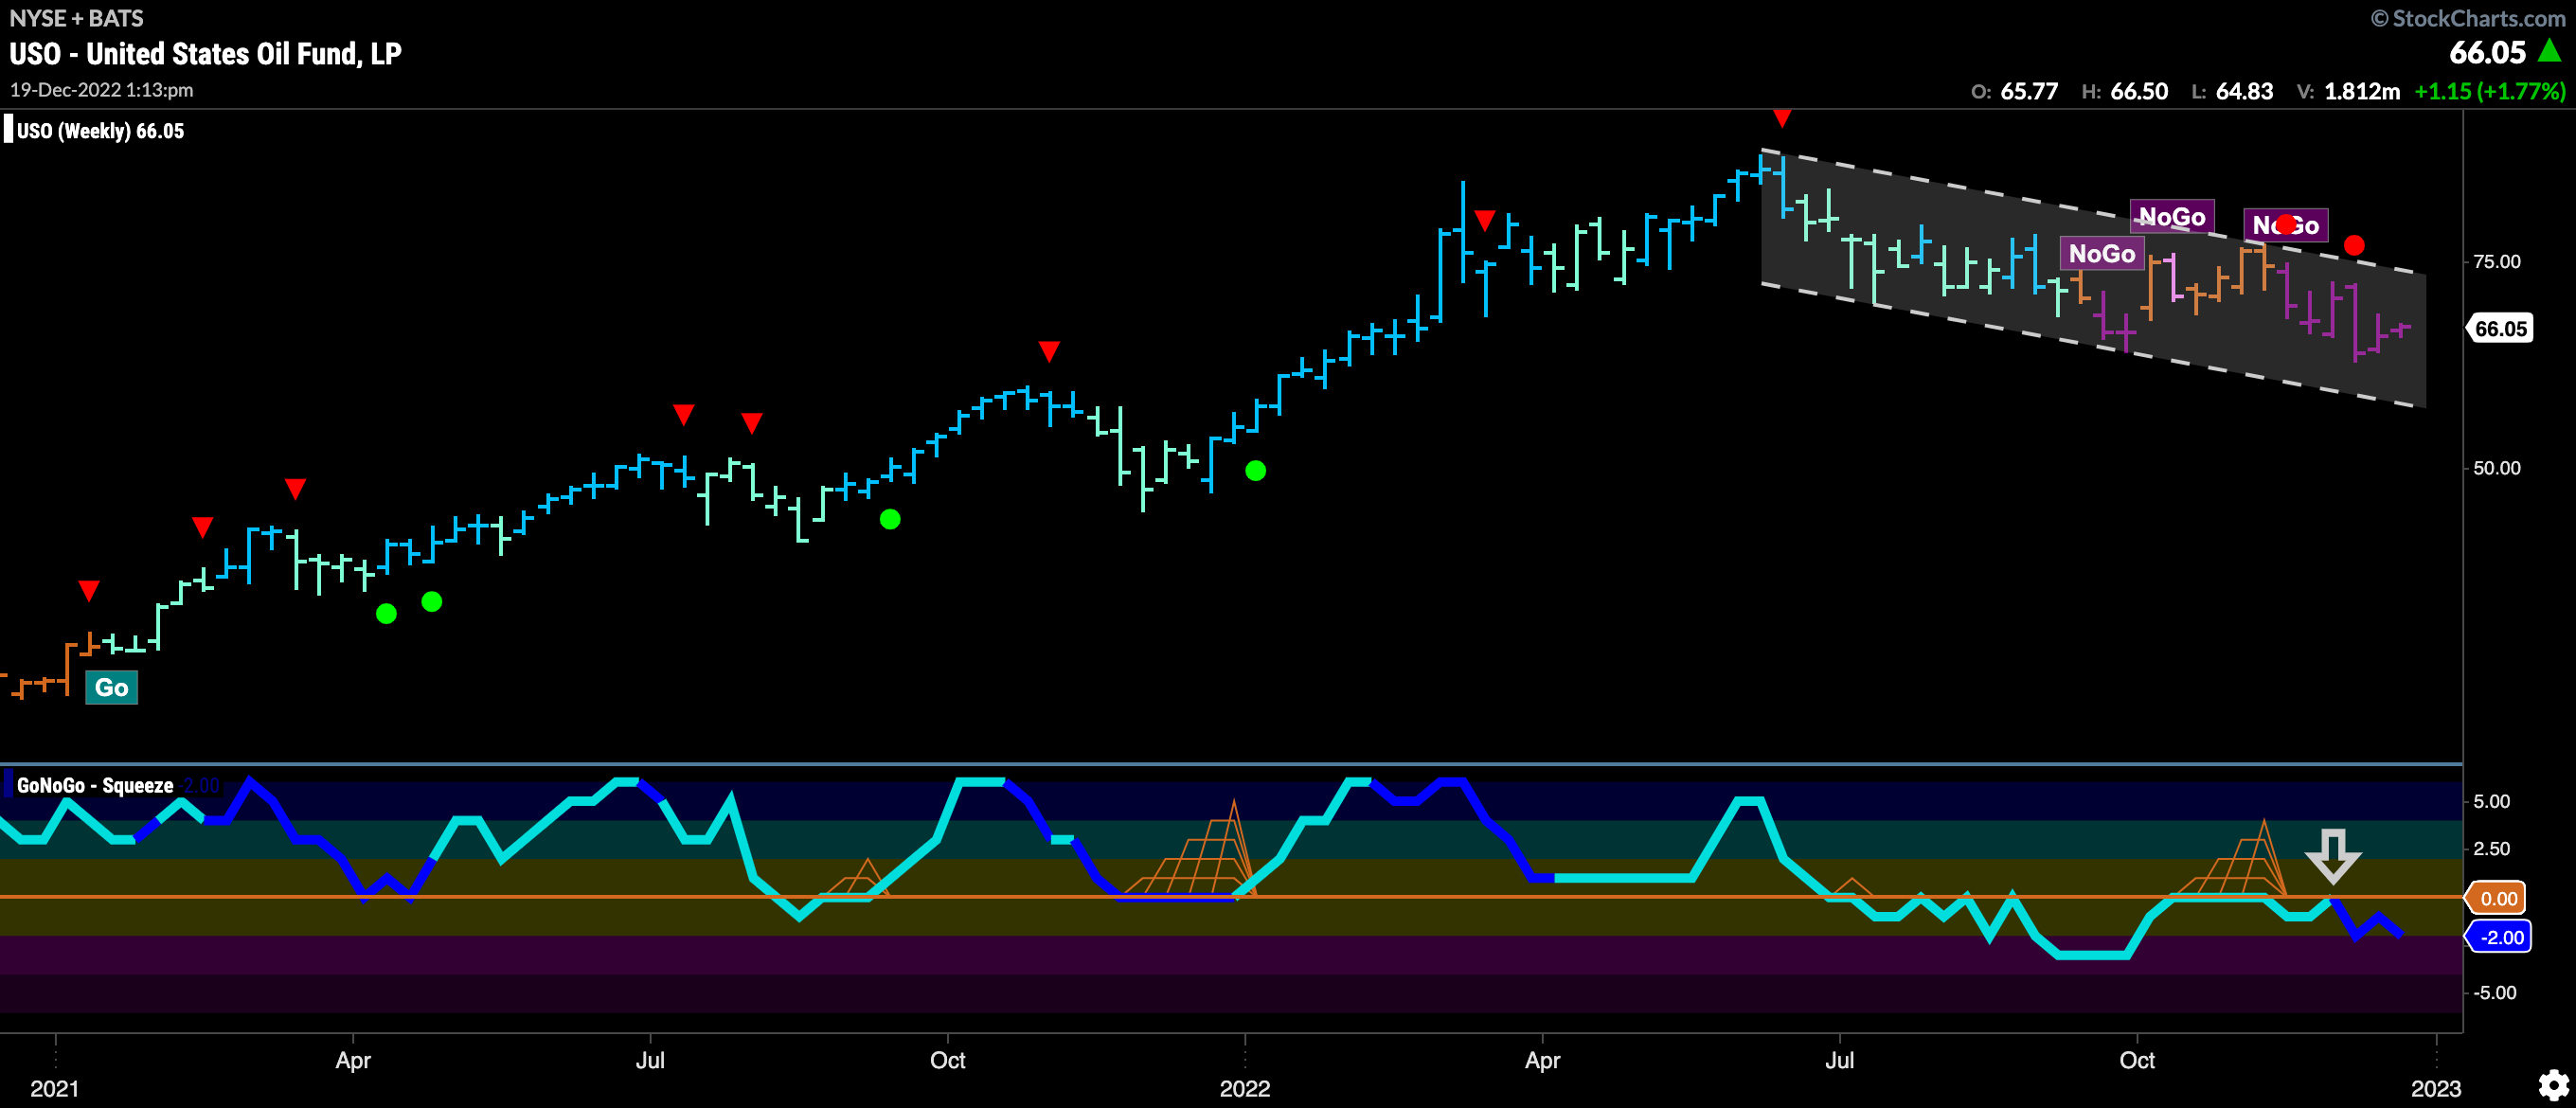2576x1108 pixels.
Task: Click the -5.00 oscillator axis label
Action: coord(2494,993)
